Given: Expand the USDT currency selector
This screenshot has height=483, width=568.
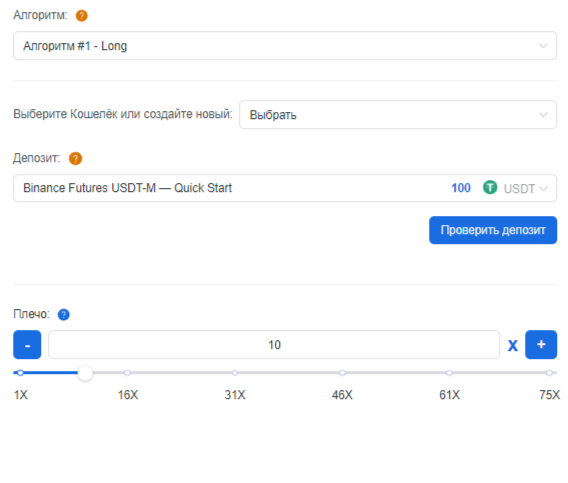Looking at the screenshot, I should click(525, 188).
